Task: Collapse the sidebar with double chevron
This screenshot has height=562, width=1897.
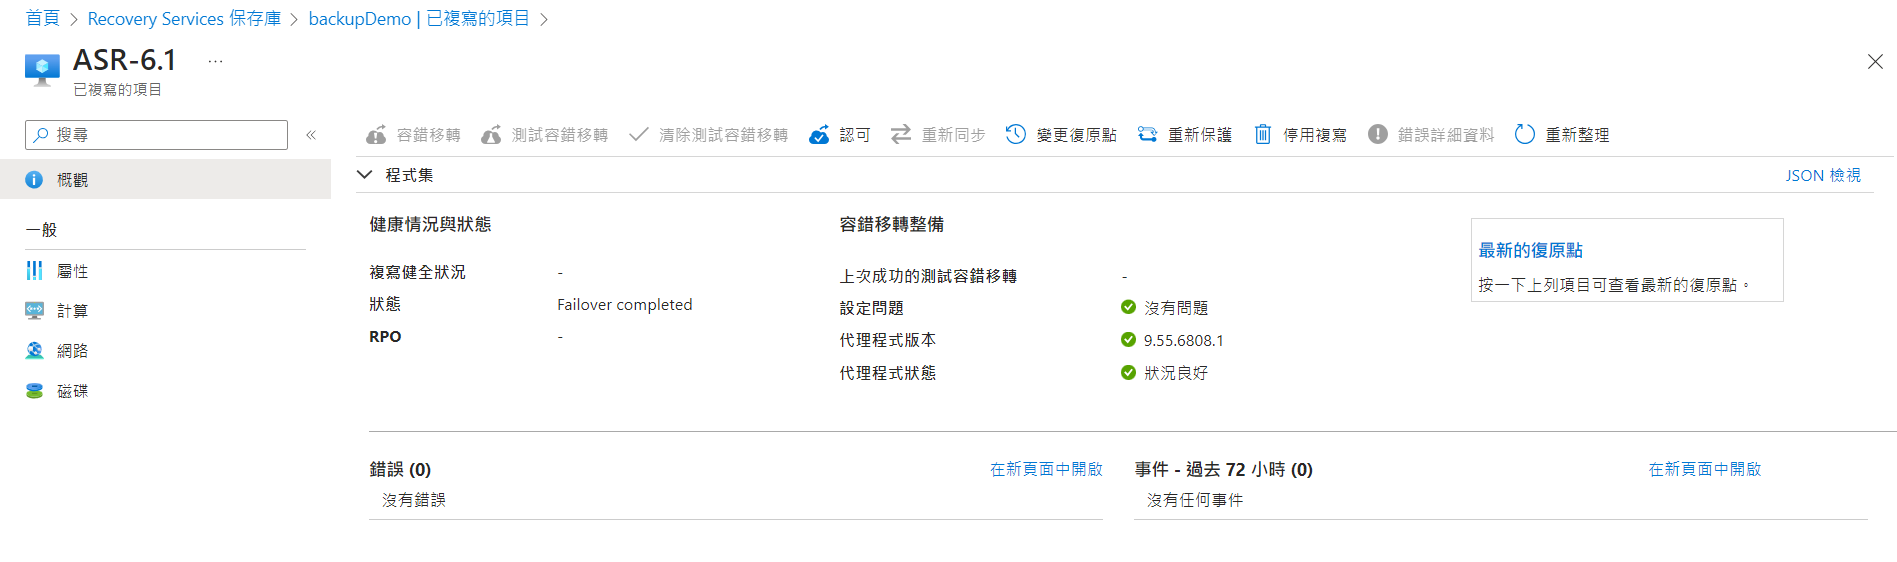Action: pos(311,135)
